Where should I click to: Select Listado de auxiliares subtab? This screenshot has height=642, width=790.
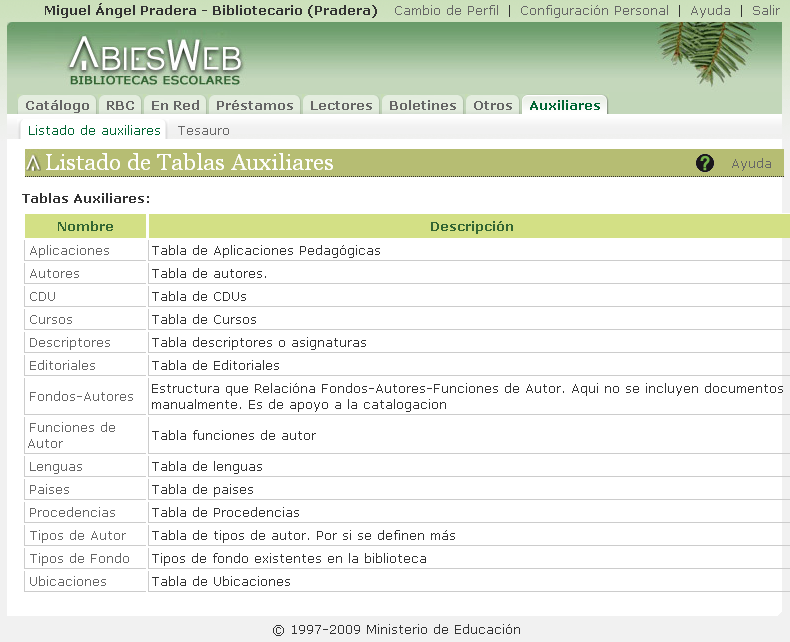click(x=94, y=131)
